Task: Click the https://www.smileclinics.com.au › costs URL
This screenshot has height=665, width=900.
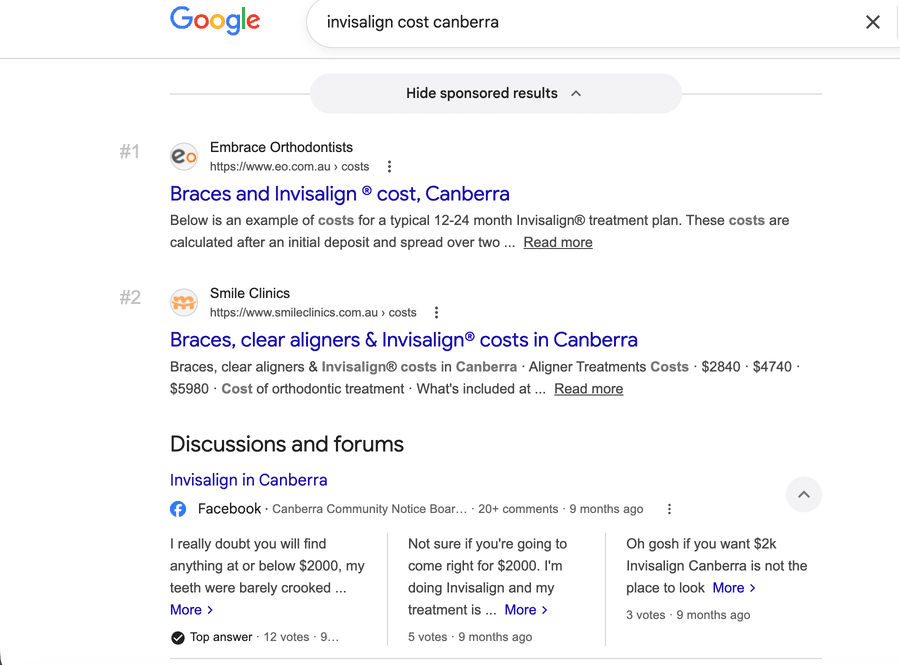Action: [313, 313]
